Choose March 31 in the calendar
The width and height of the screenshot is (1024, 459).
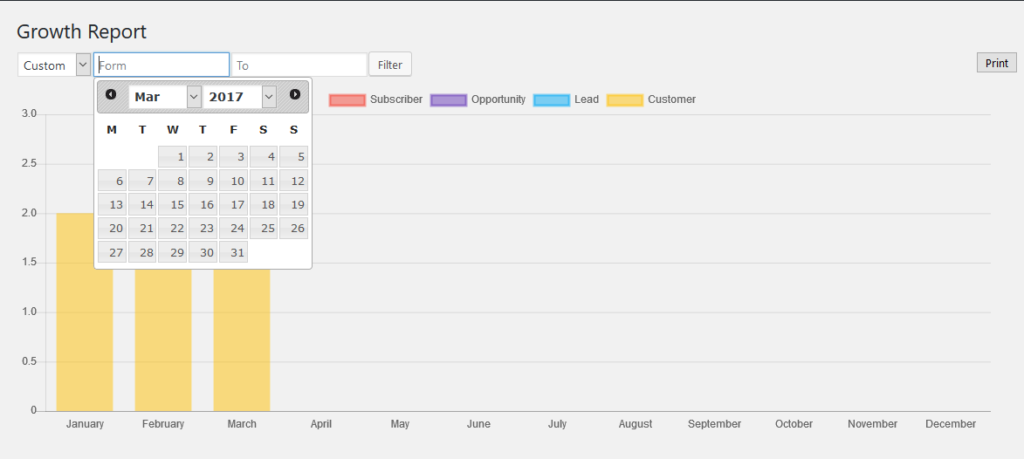[233, 253]
